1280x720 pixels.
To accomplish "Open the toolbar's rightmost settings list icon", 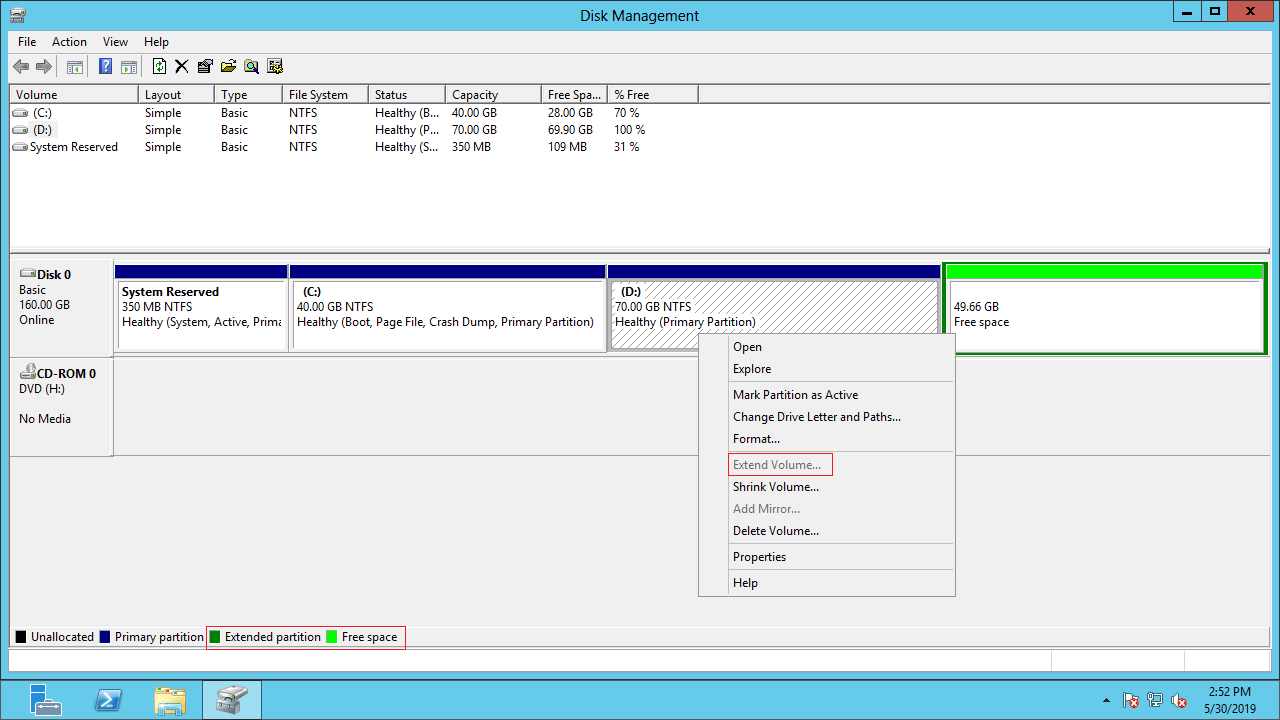I will coord(275,67).
